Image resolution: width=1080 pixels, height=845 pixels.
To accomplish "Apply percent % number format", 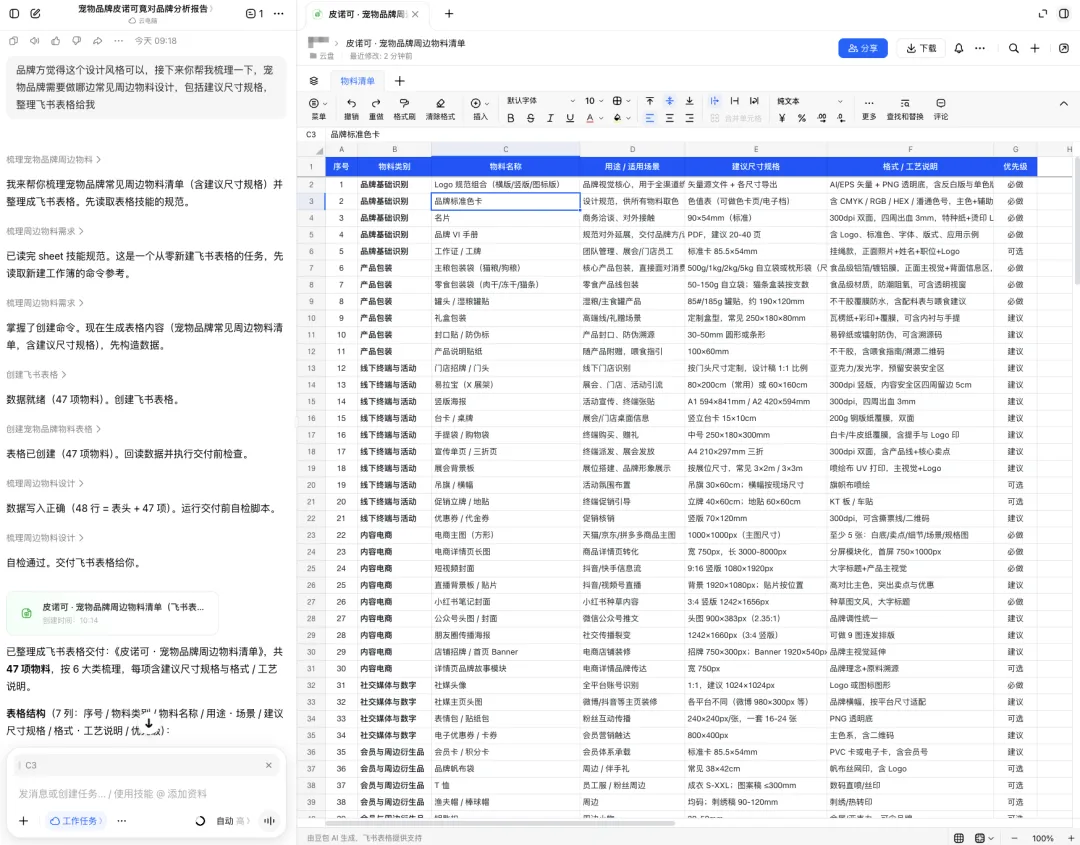I will 802,118.
